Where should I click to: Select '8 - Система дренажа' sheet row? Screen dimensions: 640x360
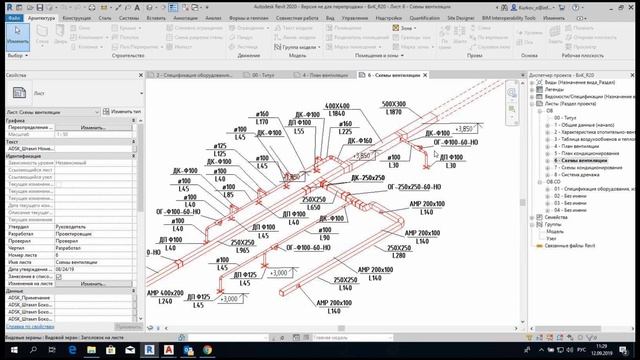pyautogui.click(x=577, y=174)
